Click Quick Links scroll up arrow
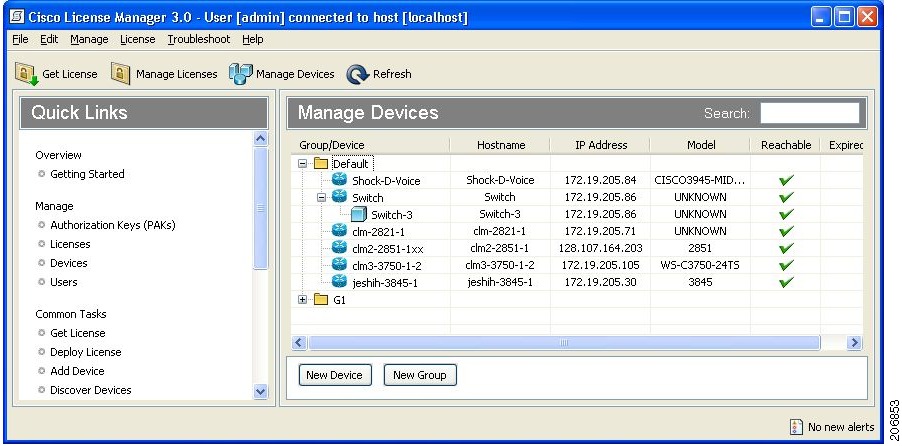Image resolution: width=902 pixels, height=446 pixels. pyautogui.click(x=261, y=138)
